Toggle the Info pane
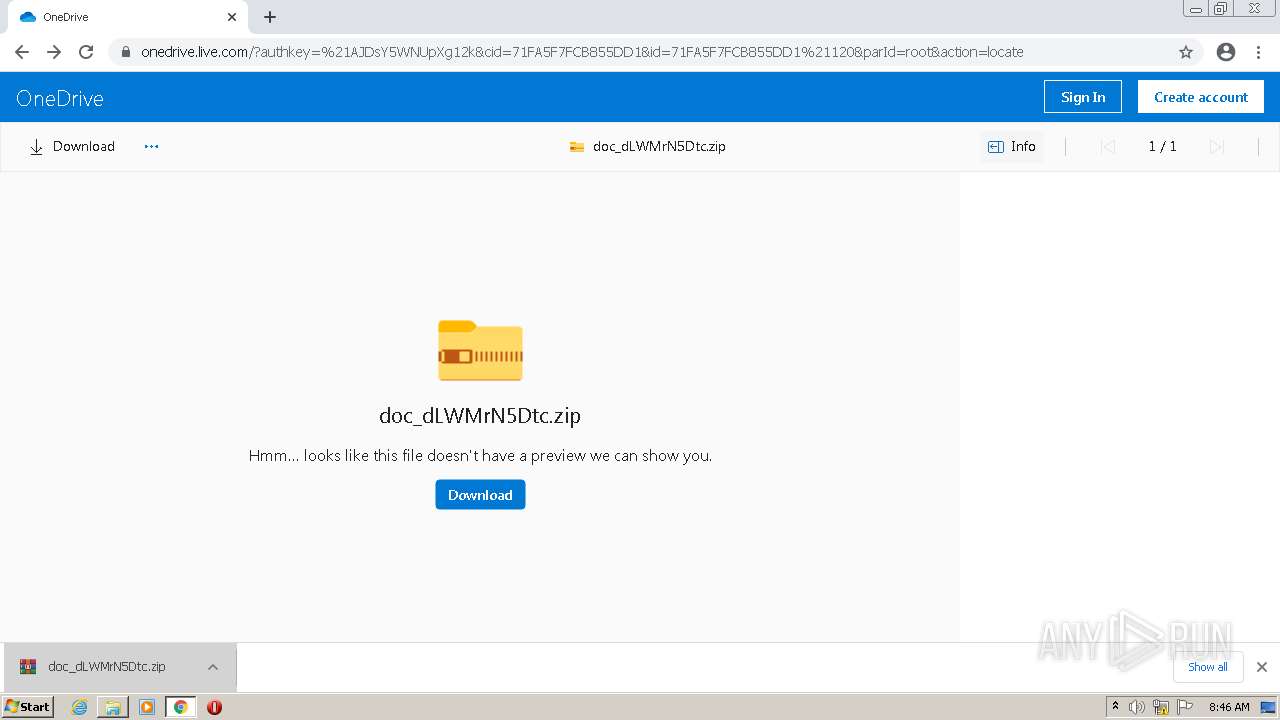This screenshot has height=720, width=1280. click(x=1012, y=146)
